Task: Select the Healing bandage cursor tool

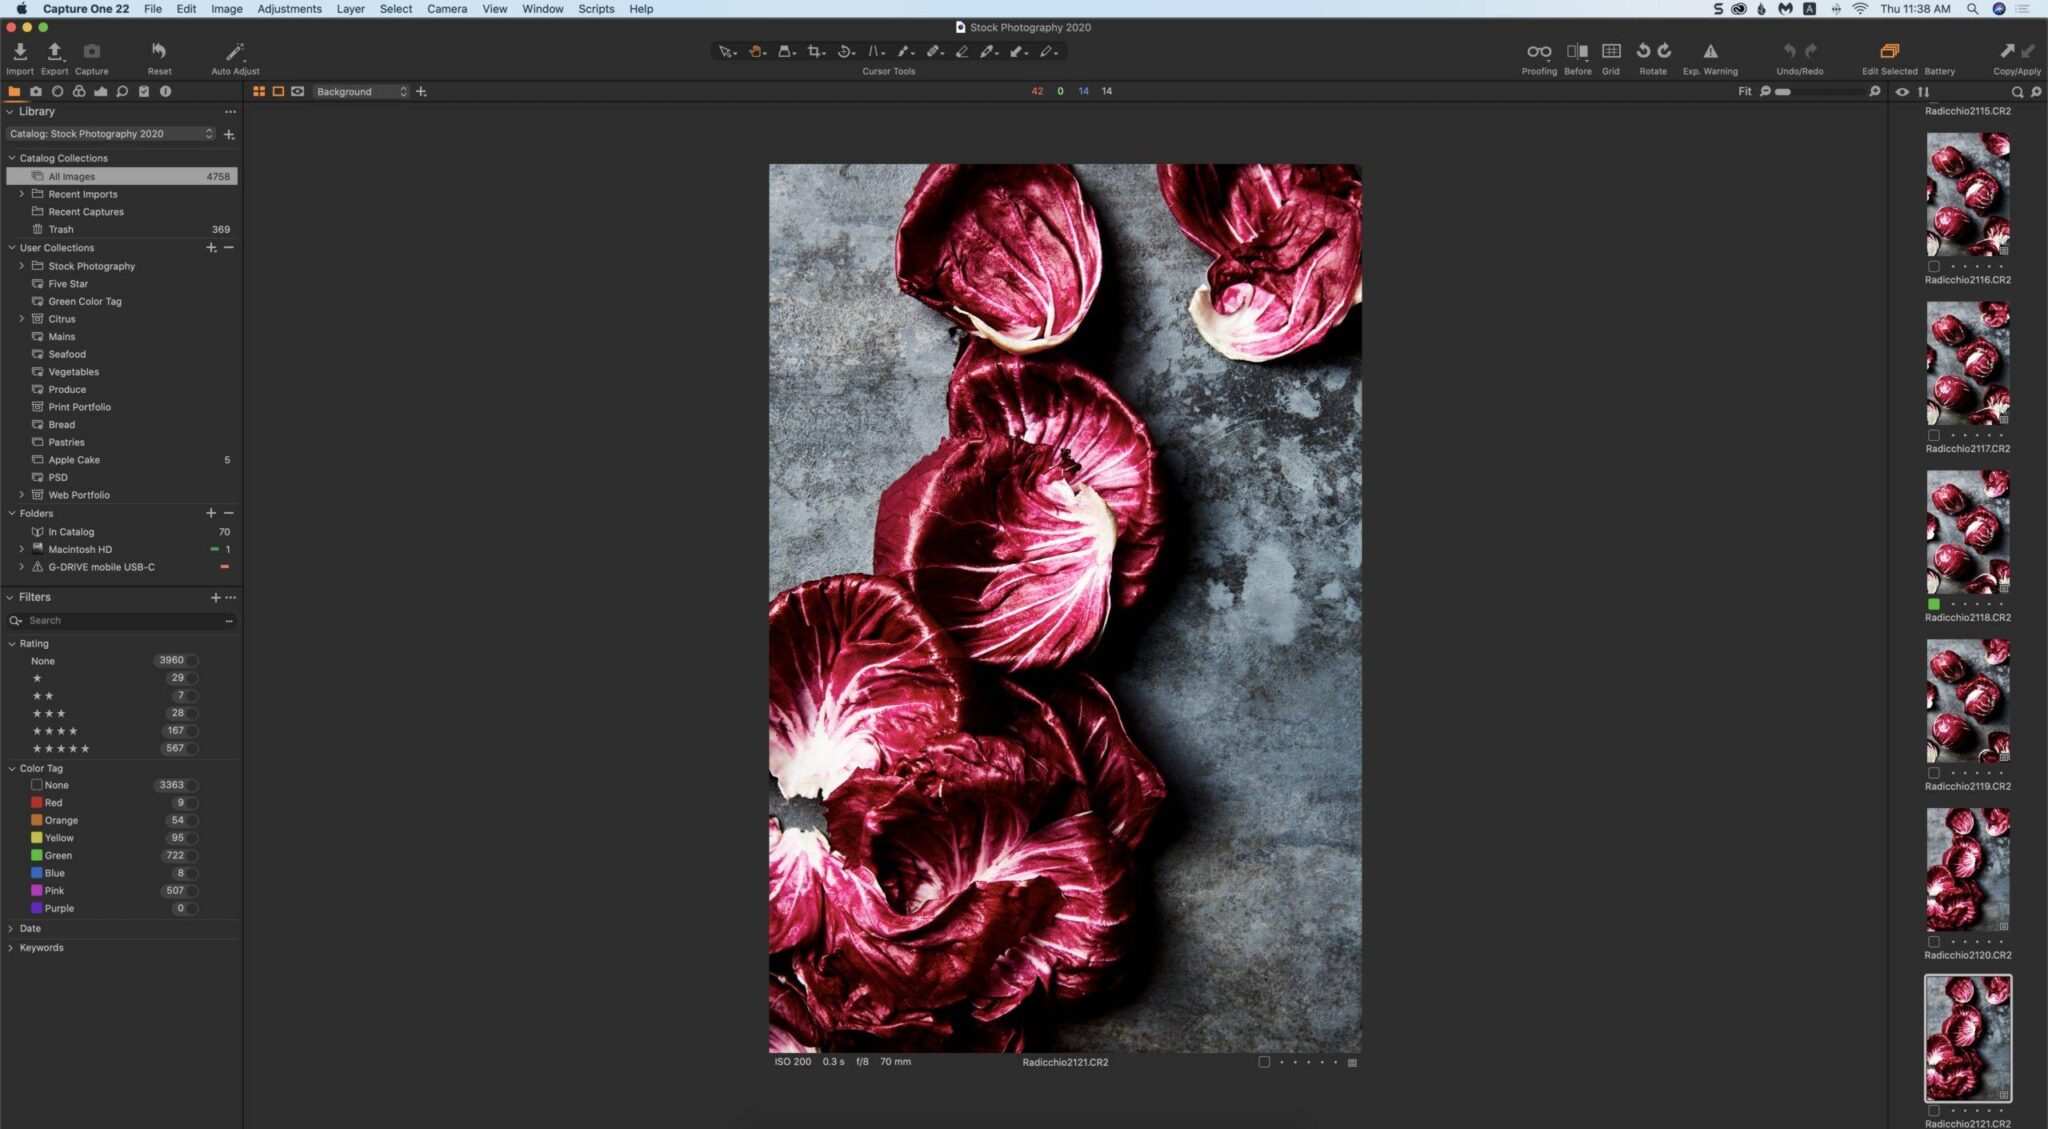Action: point(934,51)
